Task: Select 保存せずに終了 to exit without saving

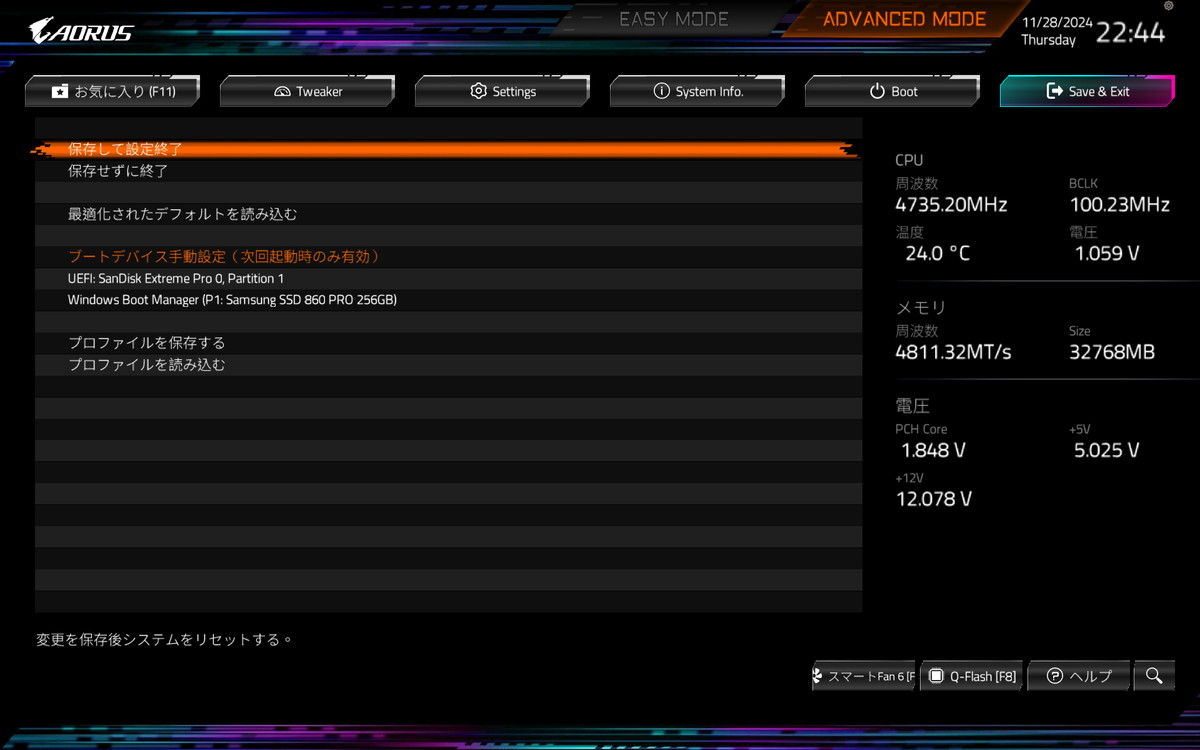Action: (448, 171)
